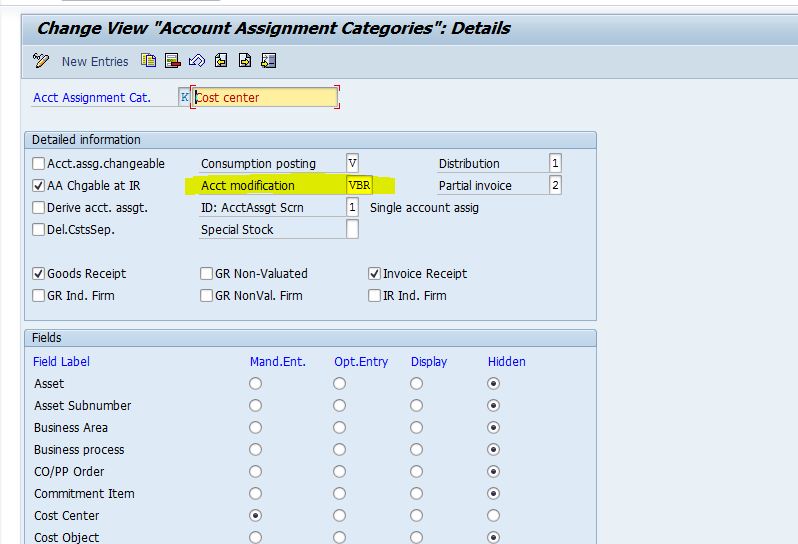798x544 pixels.
Task: Enable the GR Ind. Firm checkbox
Action: coord(38,295)
